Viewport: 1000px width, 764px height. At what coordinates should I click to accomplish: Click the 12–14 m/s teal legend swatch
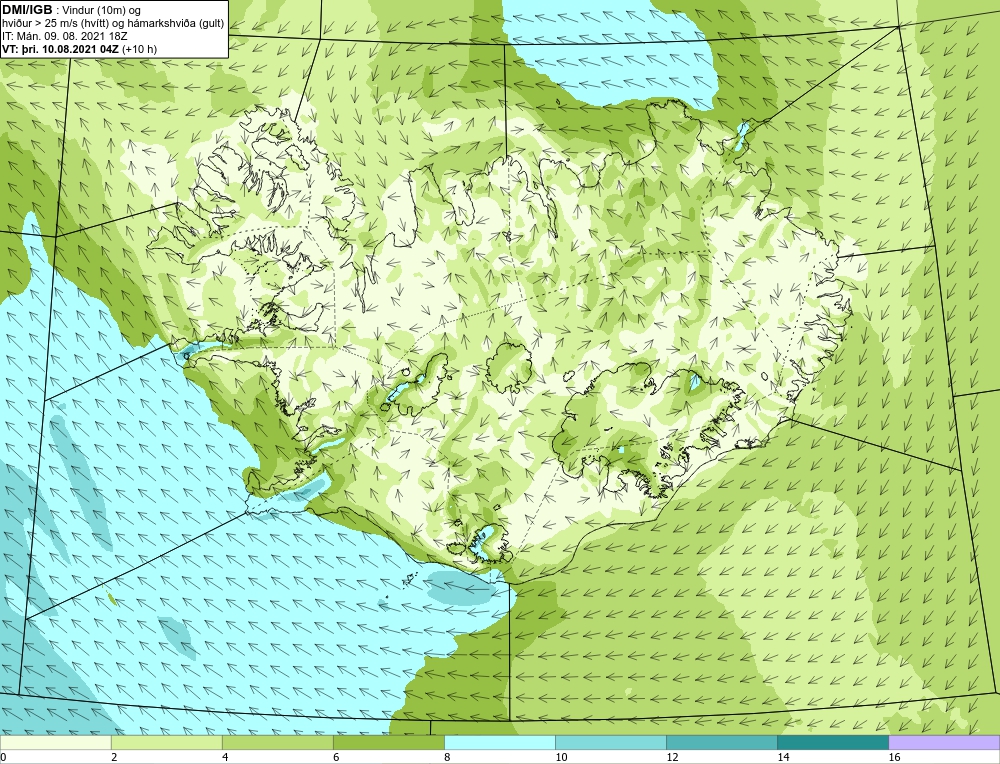pyautogui.click(x=721, y=742)
